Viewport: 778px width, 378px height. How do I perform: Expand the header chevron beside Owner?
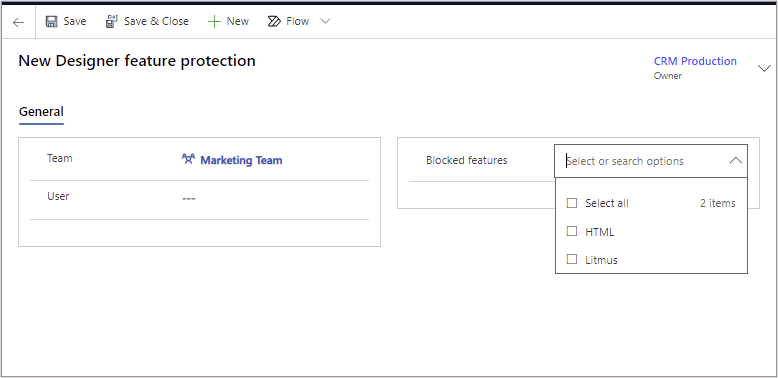[x=765, y=68]
